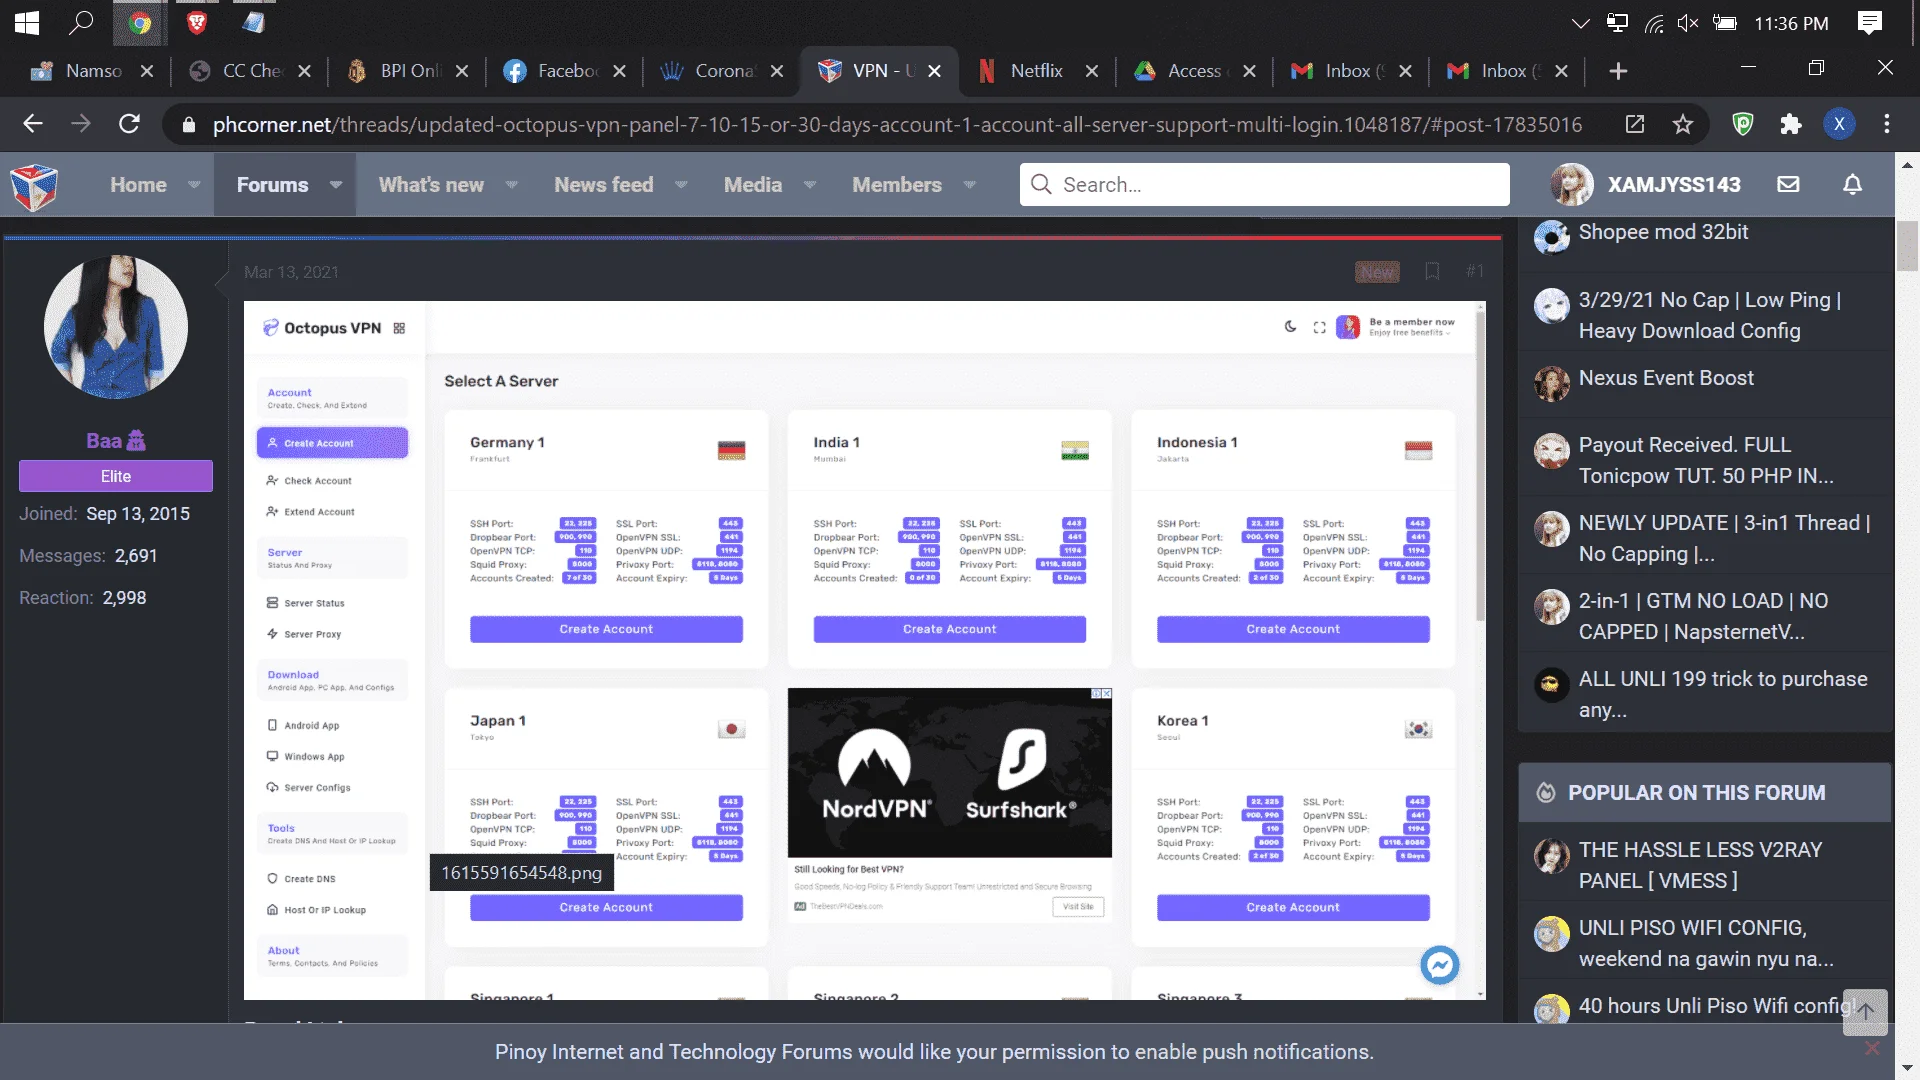Viewport: 1920px width, 1080px height.
Task: Open the XAMJYSS143 account menu
Action: 1645,185
